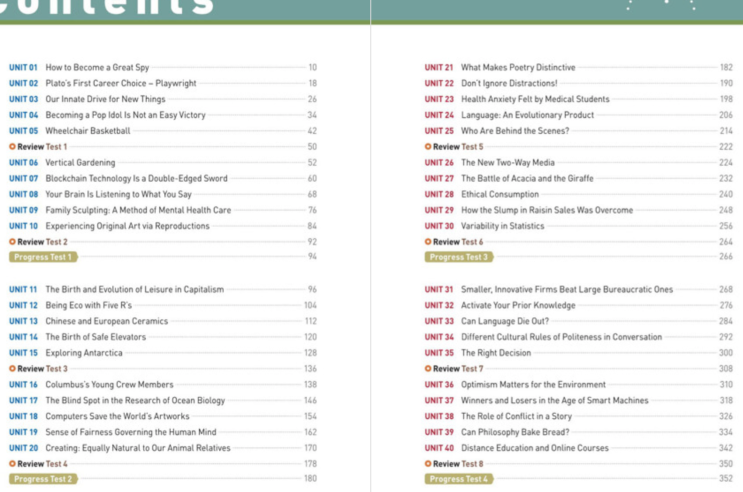Open the Progress Test 4 badge
The height and width of the screenshot is (492, 743).
point(458,479)
